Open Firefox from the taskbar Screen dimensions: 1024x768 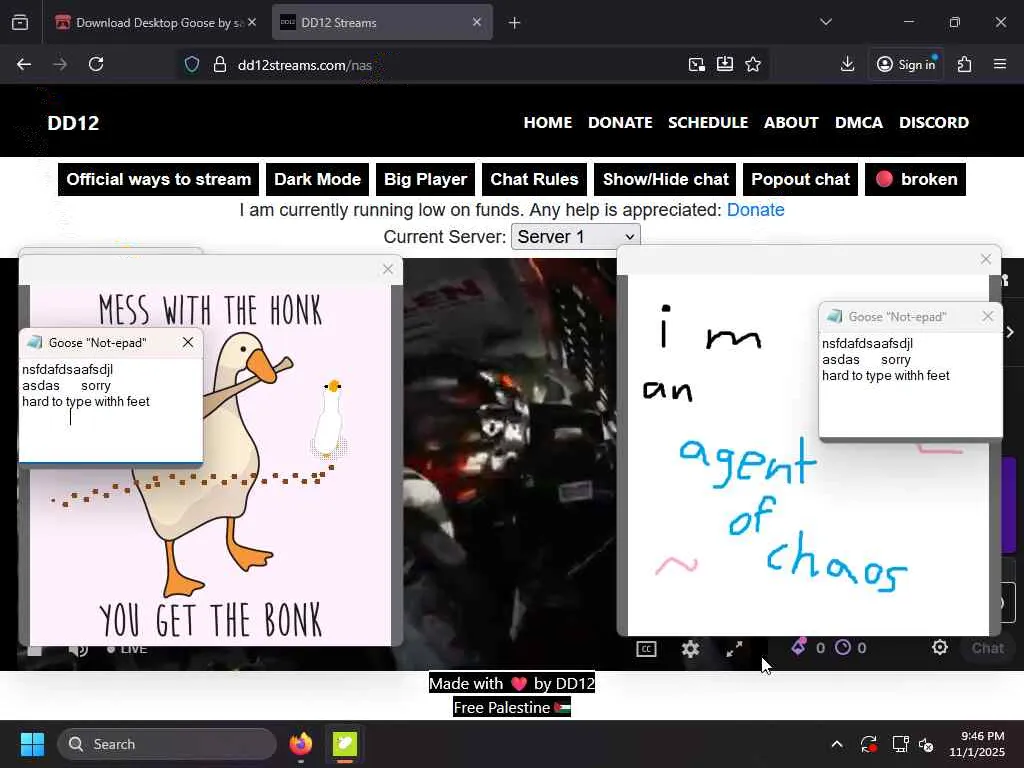pos(301,744)
